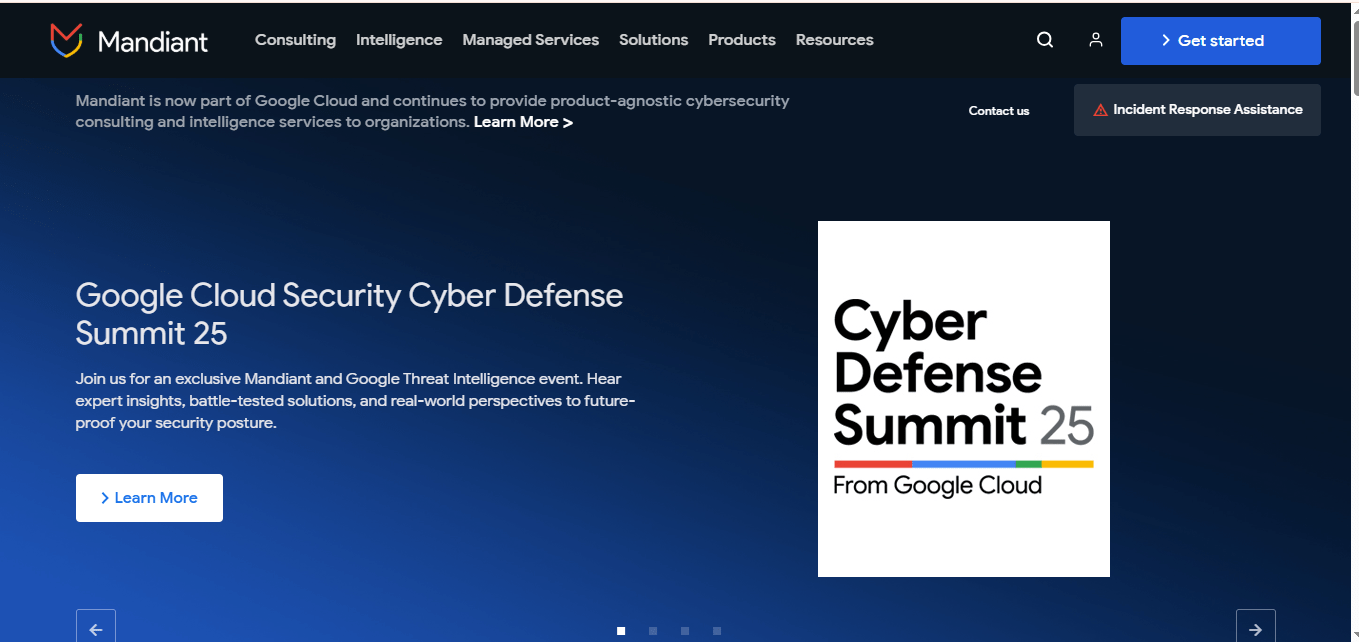Open the Consulting menu
The width and height of the screenshot is (1359, 642).
pyautogui.click(x=295, y=40)
